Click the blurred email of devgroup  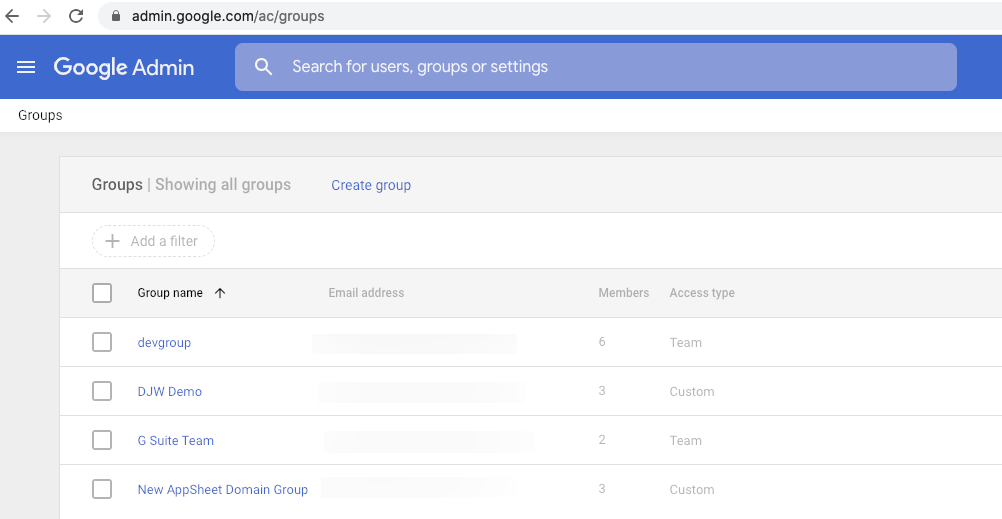pyautogui.click(x=415, y=343)
